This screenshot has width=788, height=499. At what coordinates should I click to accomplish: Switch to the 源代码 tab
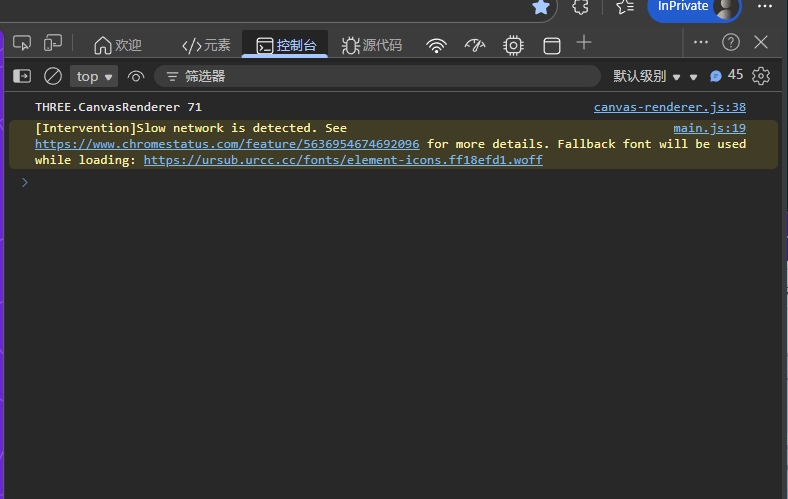tap(372, 45)
